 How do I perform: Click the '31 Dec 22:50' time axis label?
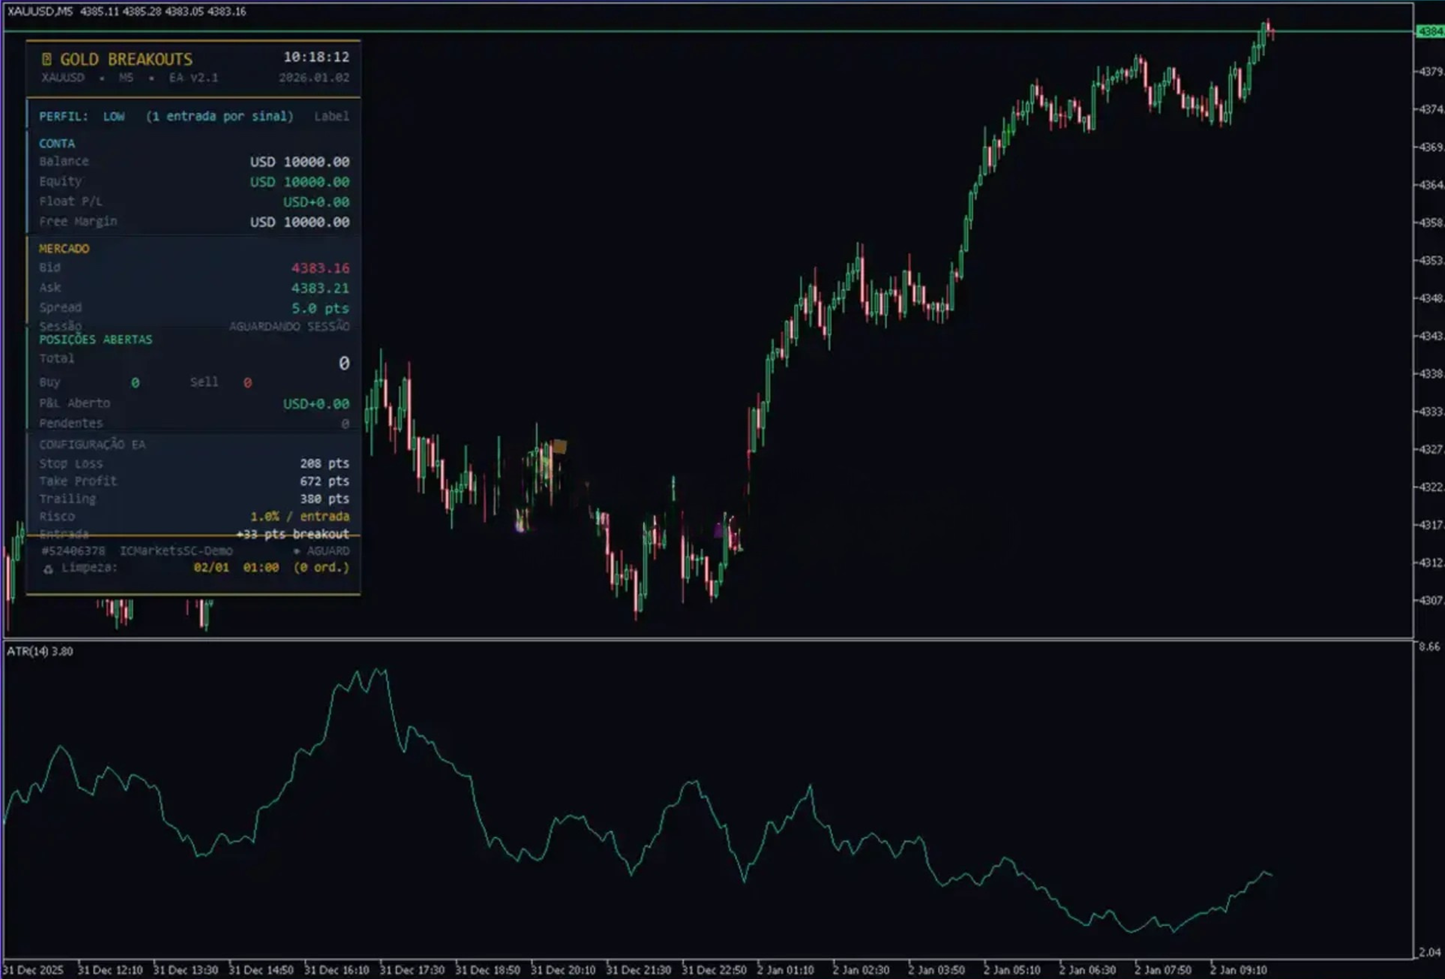click(714, 970)
